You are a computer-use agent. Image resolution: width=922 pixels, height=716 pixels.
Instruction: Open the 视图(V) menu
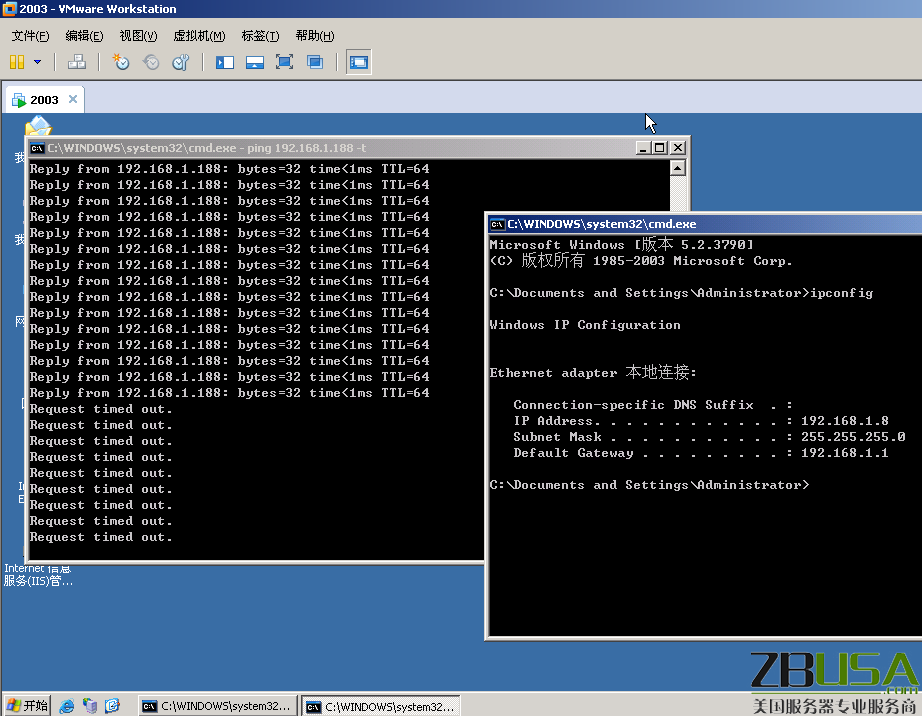[138, 36]
